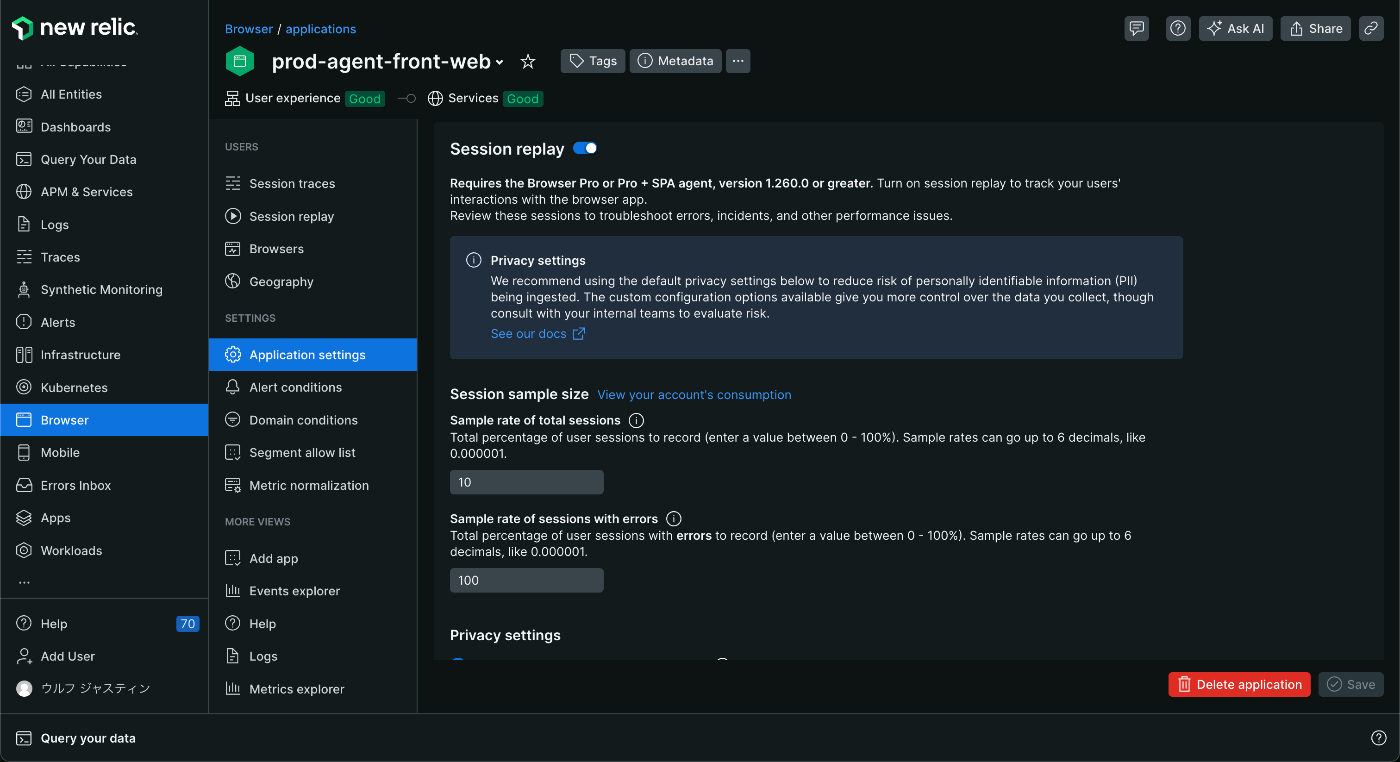Viewport: 1400px width, 762px height.
Task: Click Add app under More views
Action: (x=313, y=558)
